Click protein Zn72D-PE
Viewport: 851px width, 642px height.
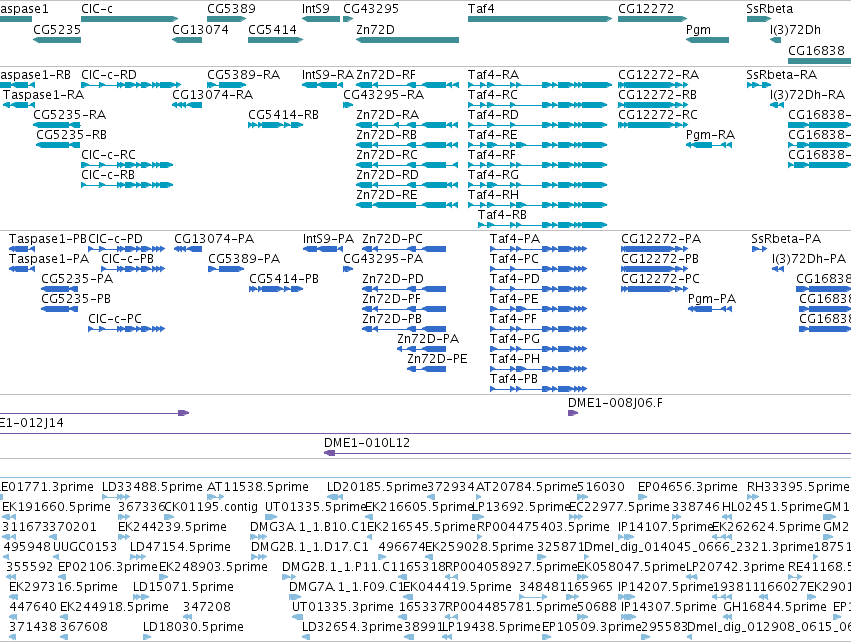(427, 369)
